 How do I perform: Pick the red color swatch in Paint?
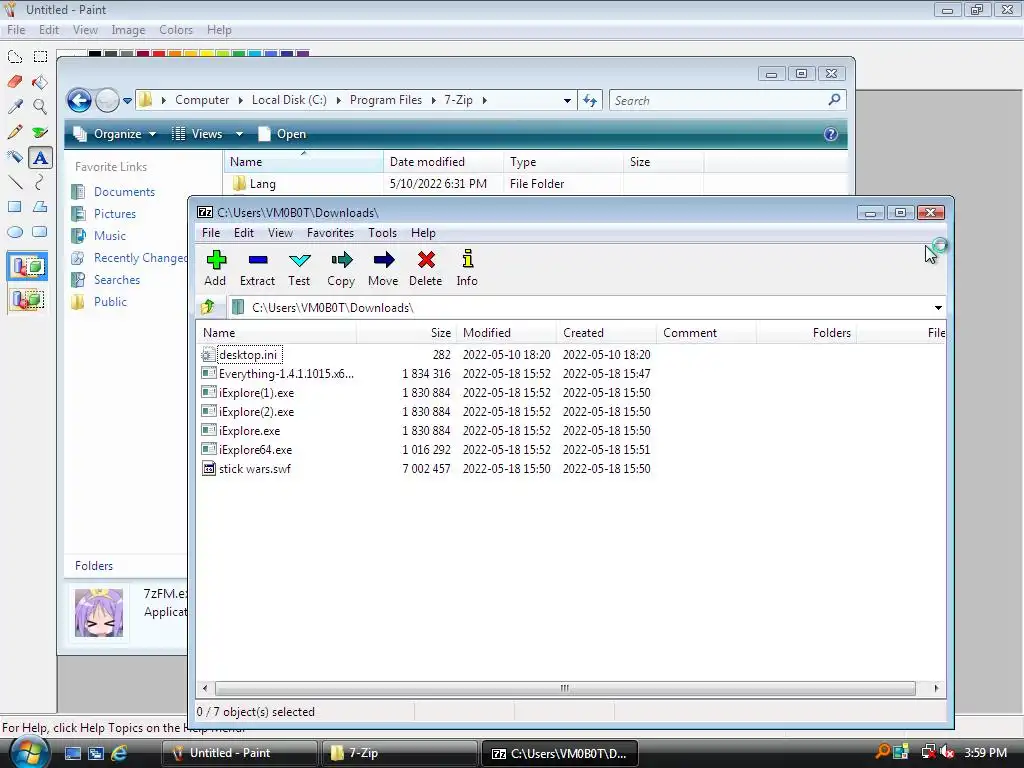pos(158,54)
